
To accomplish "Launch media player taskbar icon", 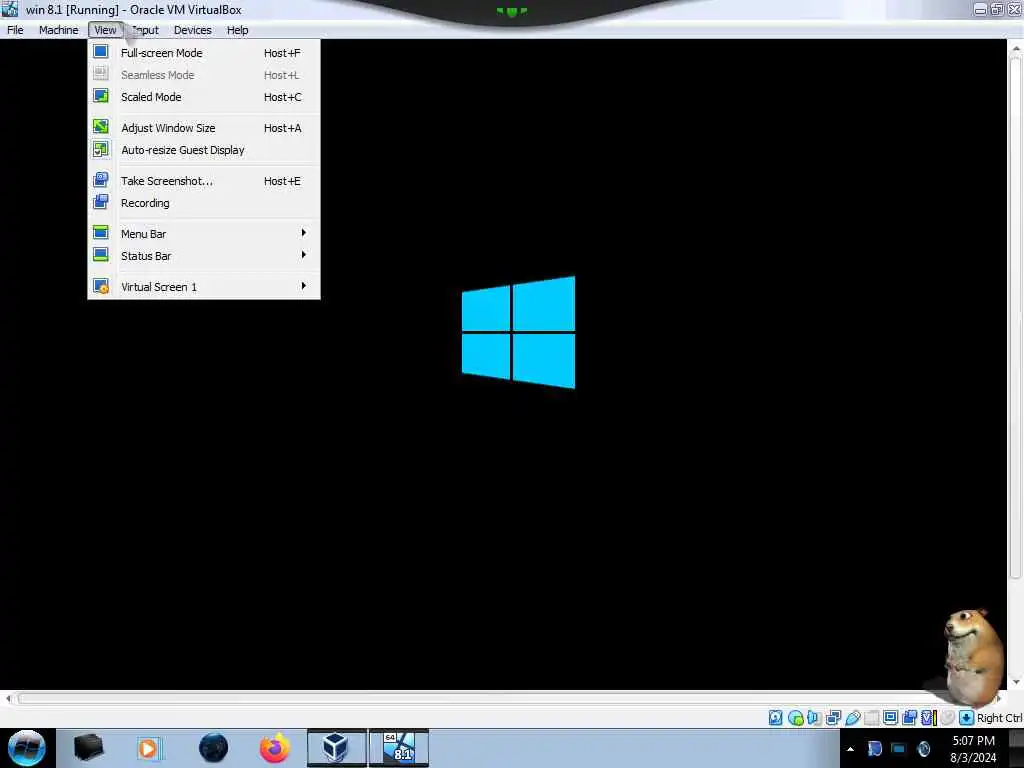I will [x=148, y=748].
